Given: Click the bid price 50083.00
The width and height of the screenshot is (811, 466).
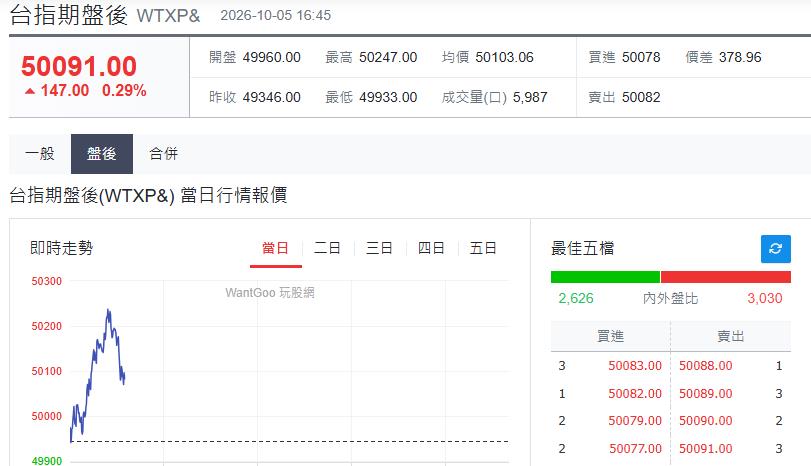Looking at the screenshot, I should coord(635,366).
